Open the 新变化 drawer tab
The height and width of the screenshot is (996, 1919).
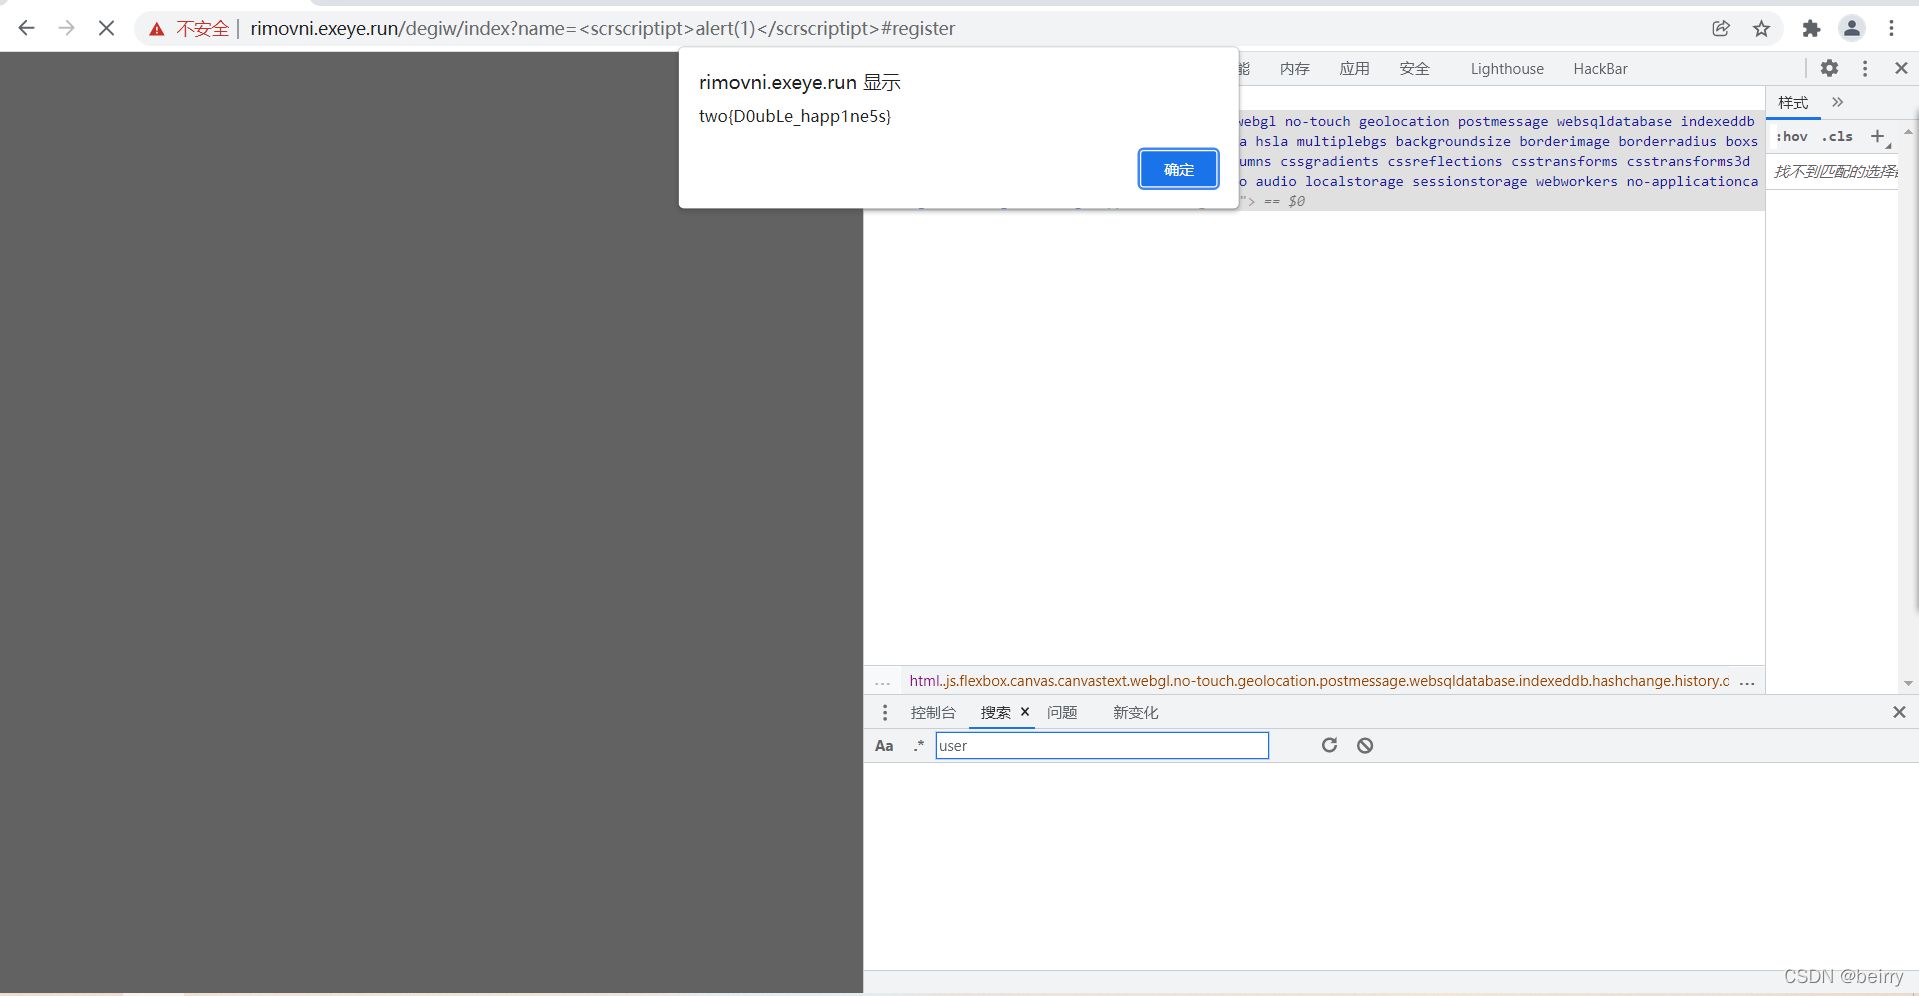(1136, 712)
